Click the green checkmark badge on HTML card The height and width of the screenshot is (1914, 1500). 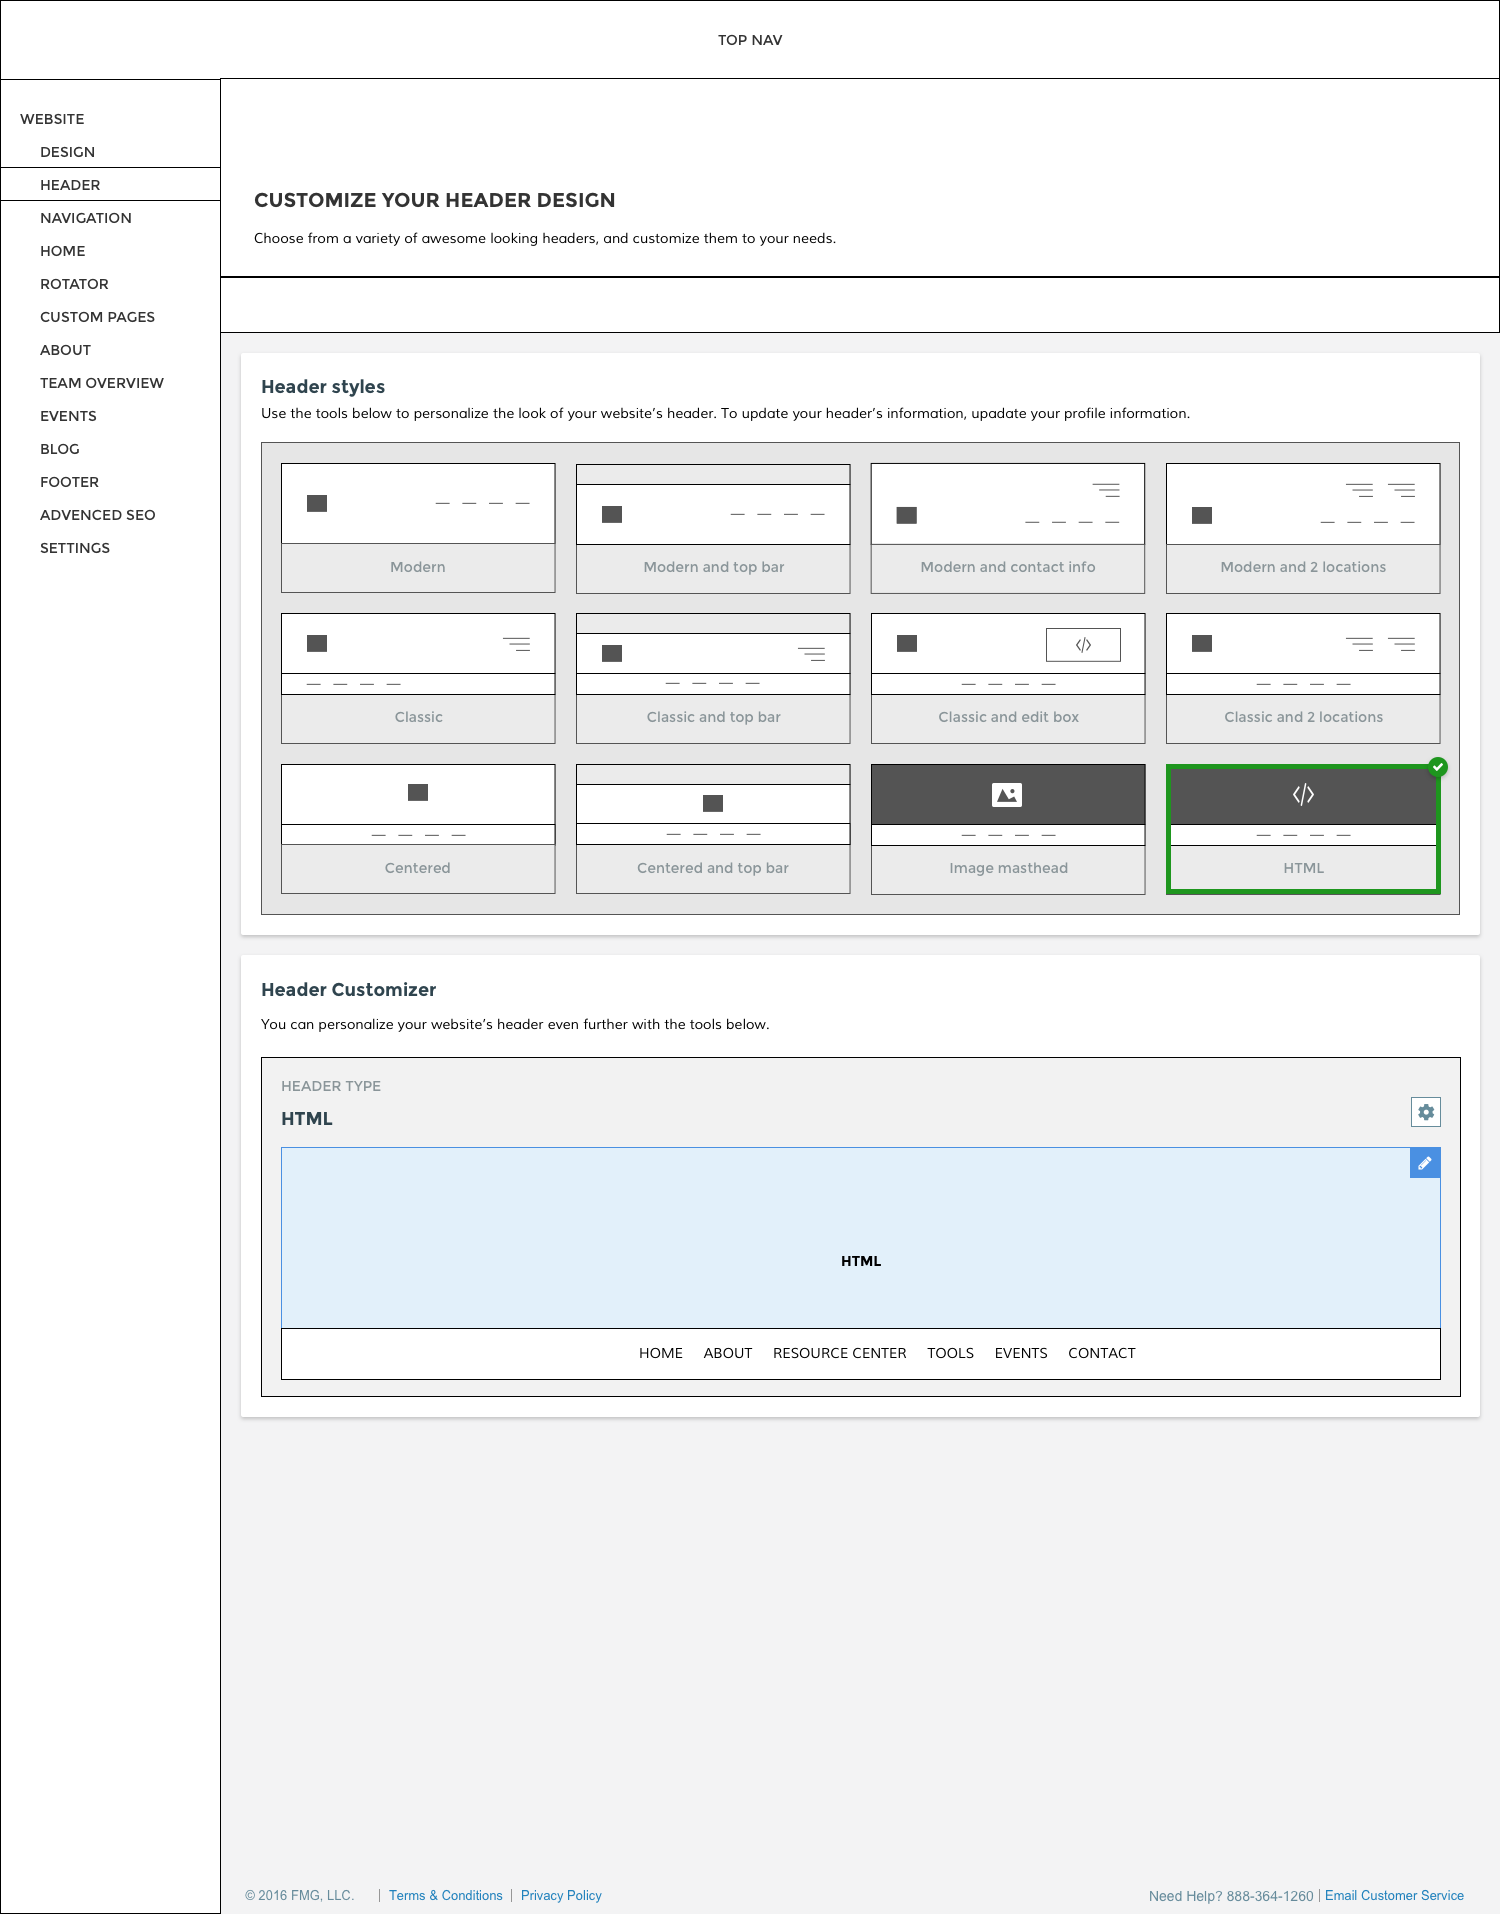tap(1438, 767)
